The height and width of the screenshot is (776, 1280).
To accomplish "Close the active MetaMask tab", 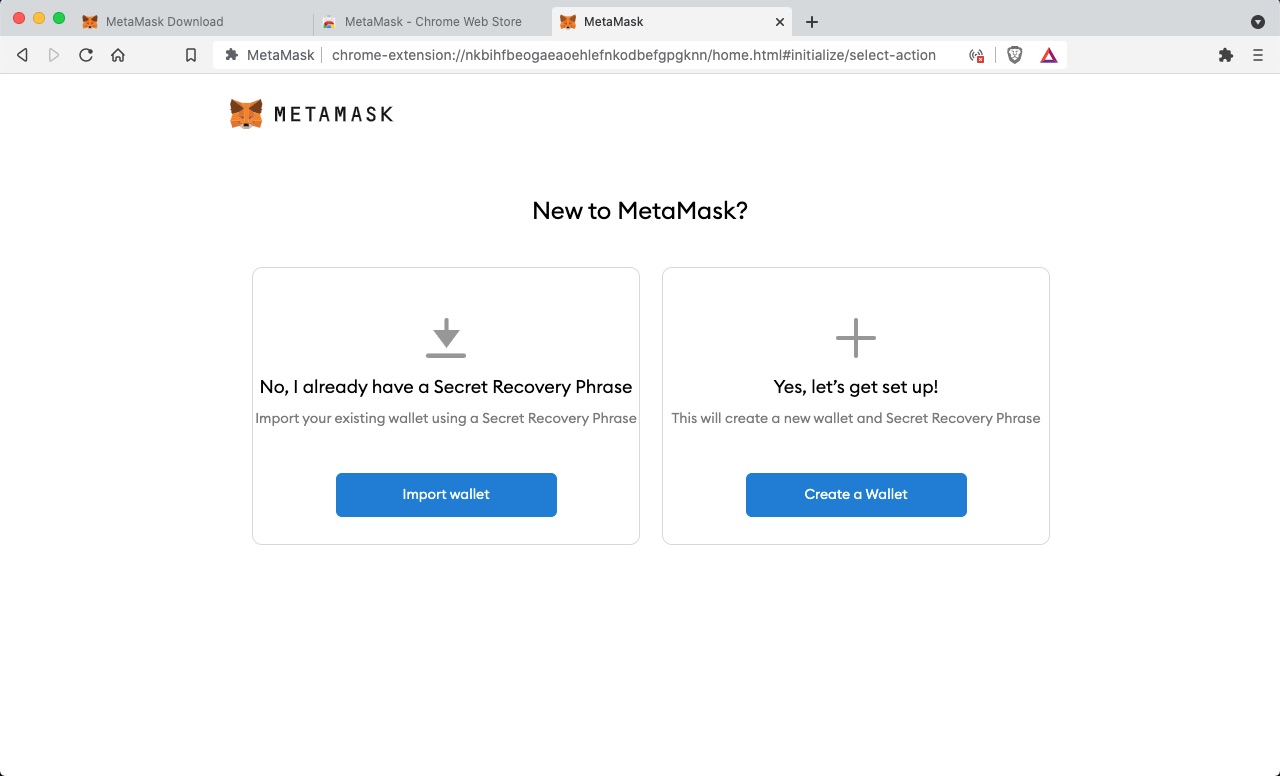I will point(780,21).
